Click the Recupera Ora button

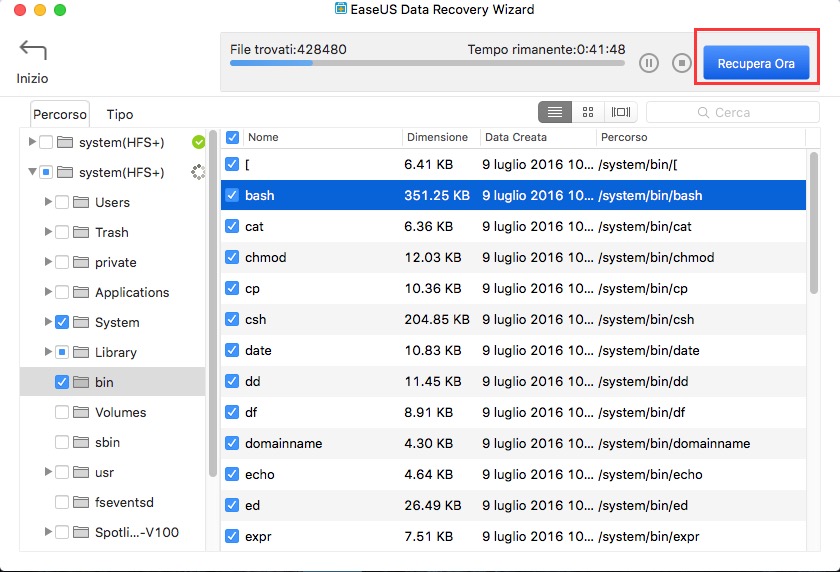click(x=756, y=63)
